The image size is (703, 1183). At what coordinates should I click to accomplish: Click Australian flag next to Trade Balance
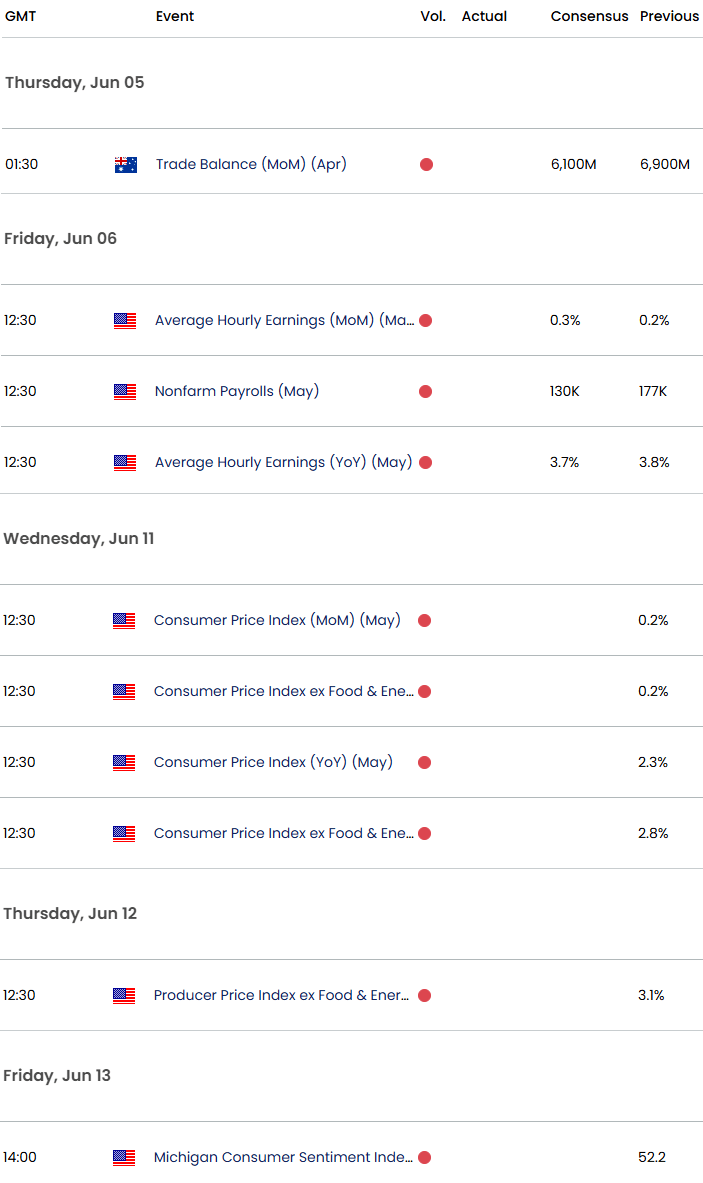click(125, 165)
